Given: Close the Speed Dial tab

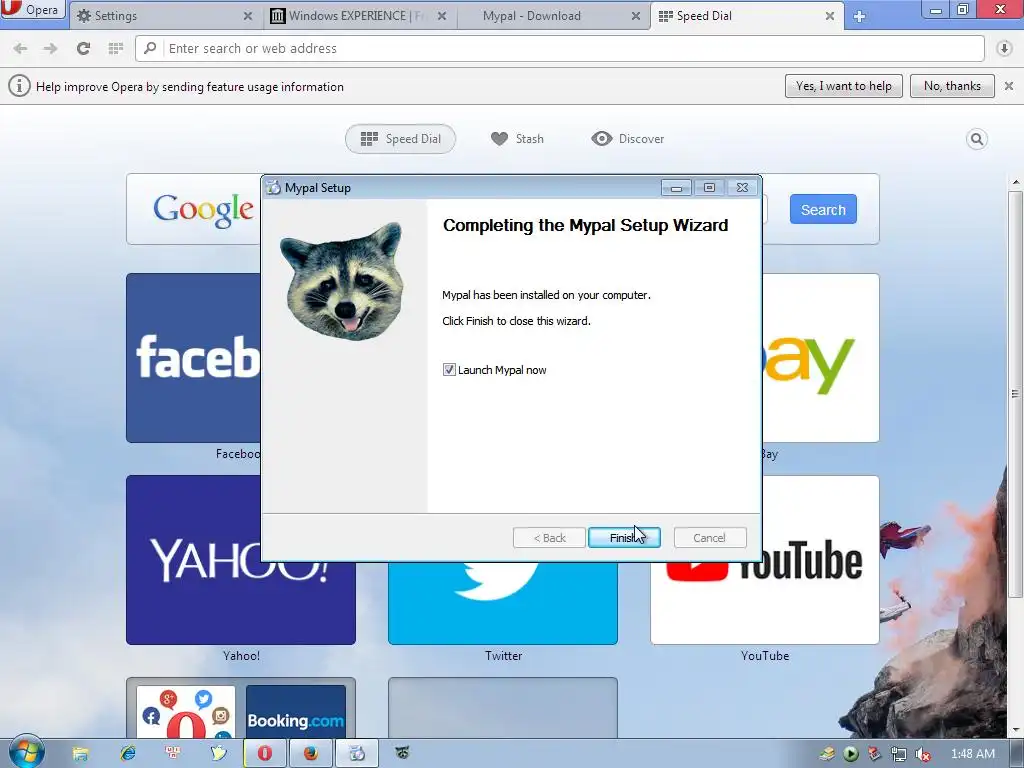Looking at the screenshot, I should pos(829,16).
